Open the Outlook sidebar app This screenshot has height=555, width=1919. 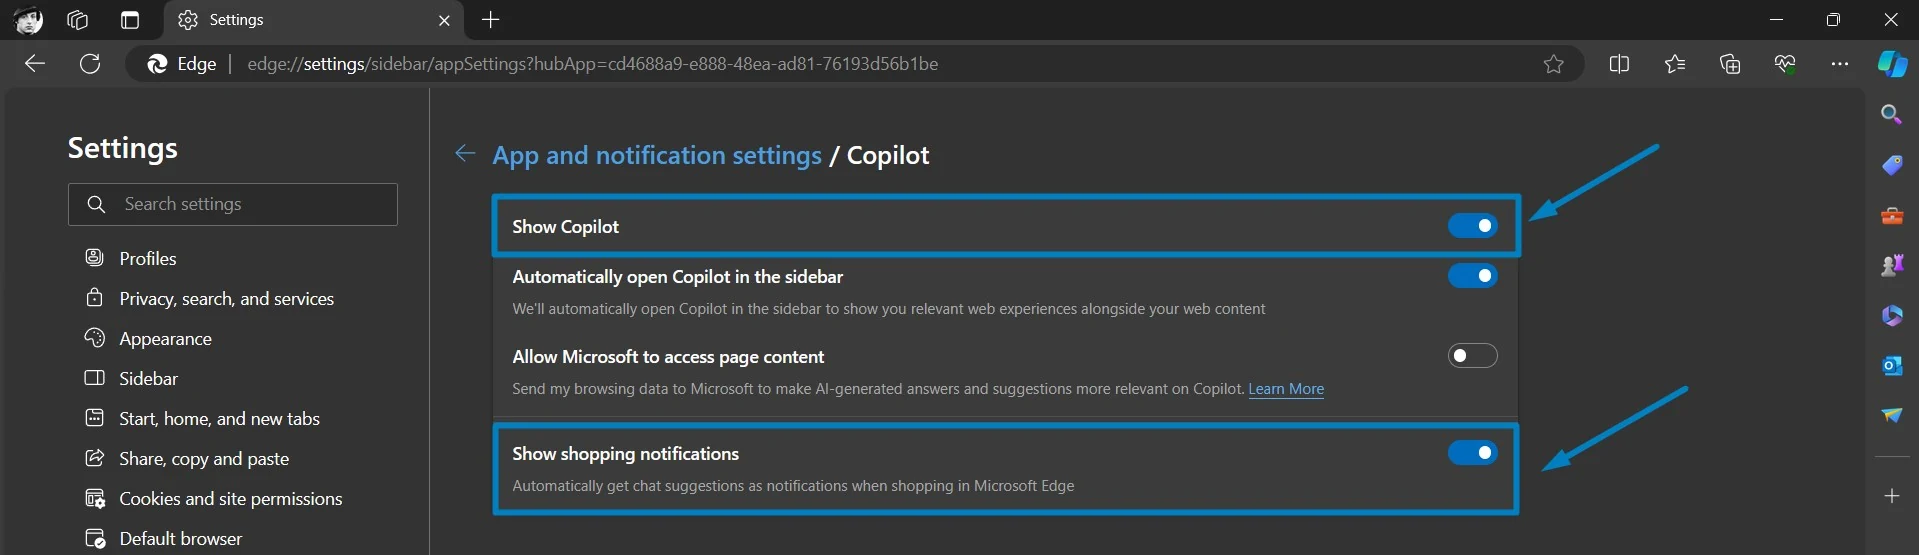tap(1891, 365)
